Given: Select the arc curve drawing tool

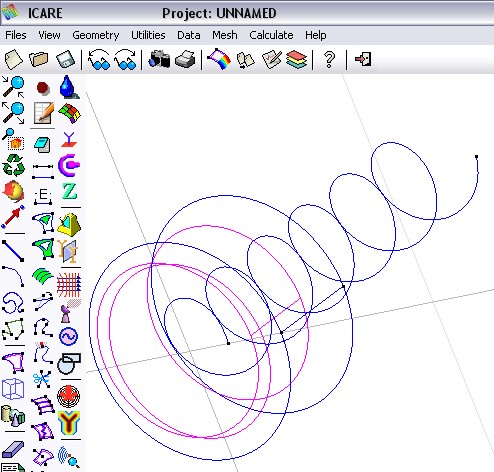Looking at the screenshot, I should (x=13, y=276).
